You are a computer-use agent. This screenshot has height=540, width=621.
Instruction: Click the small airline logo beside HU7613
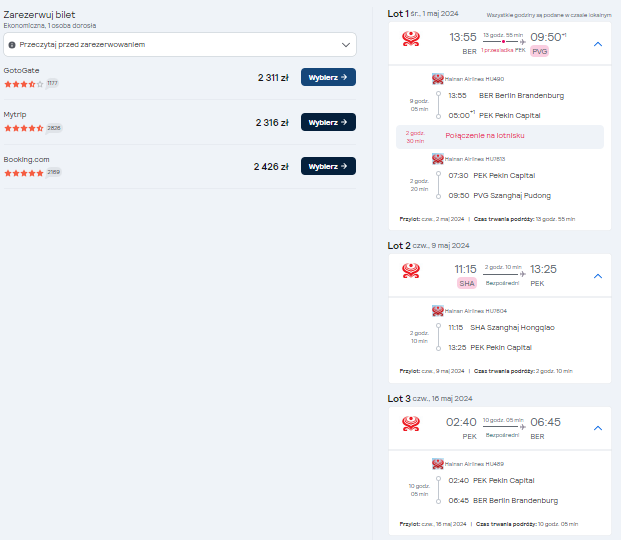tap(438, 159)
